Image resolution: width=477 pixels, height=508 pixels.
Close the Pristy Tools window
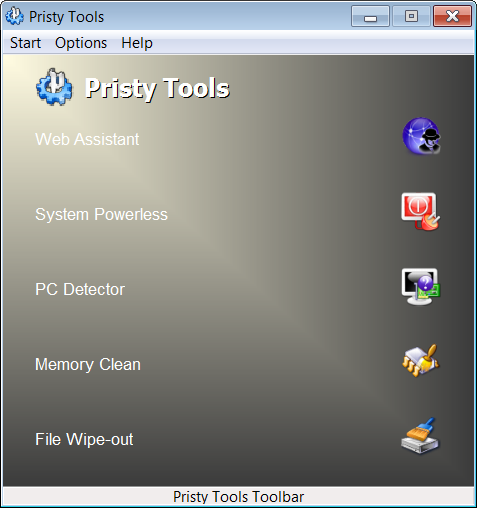tap(452, 16)
